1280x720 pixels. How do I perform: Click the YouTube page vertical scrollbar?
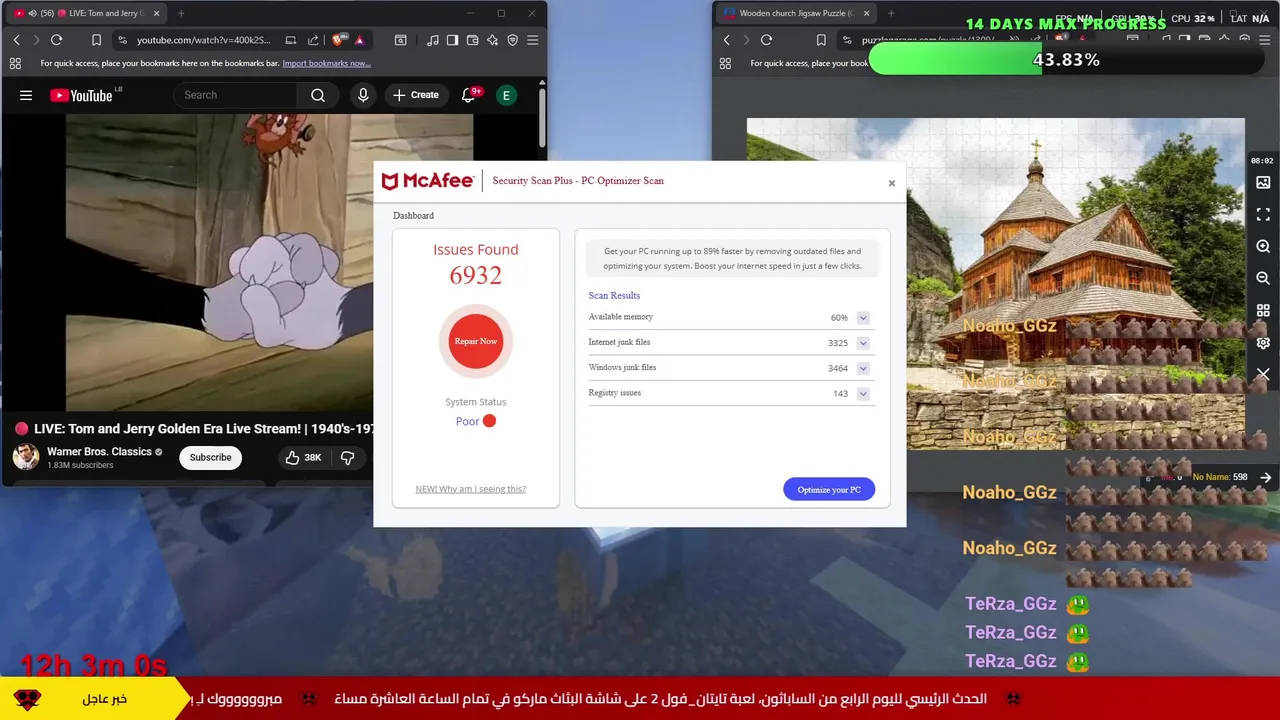tap(542, 118)
